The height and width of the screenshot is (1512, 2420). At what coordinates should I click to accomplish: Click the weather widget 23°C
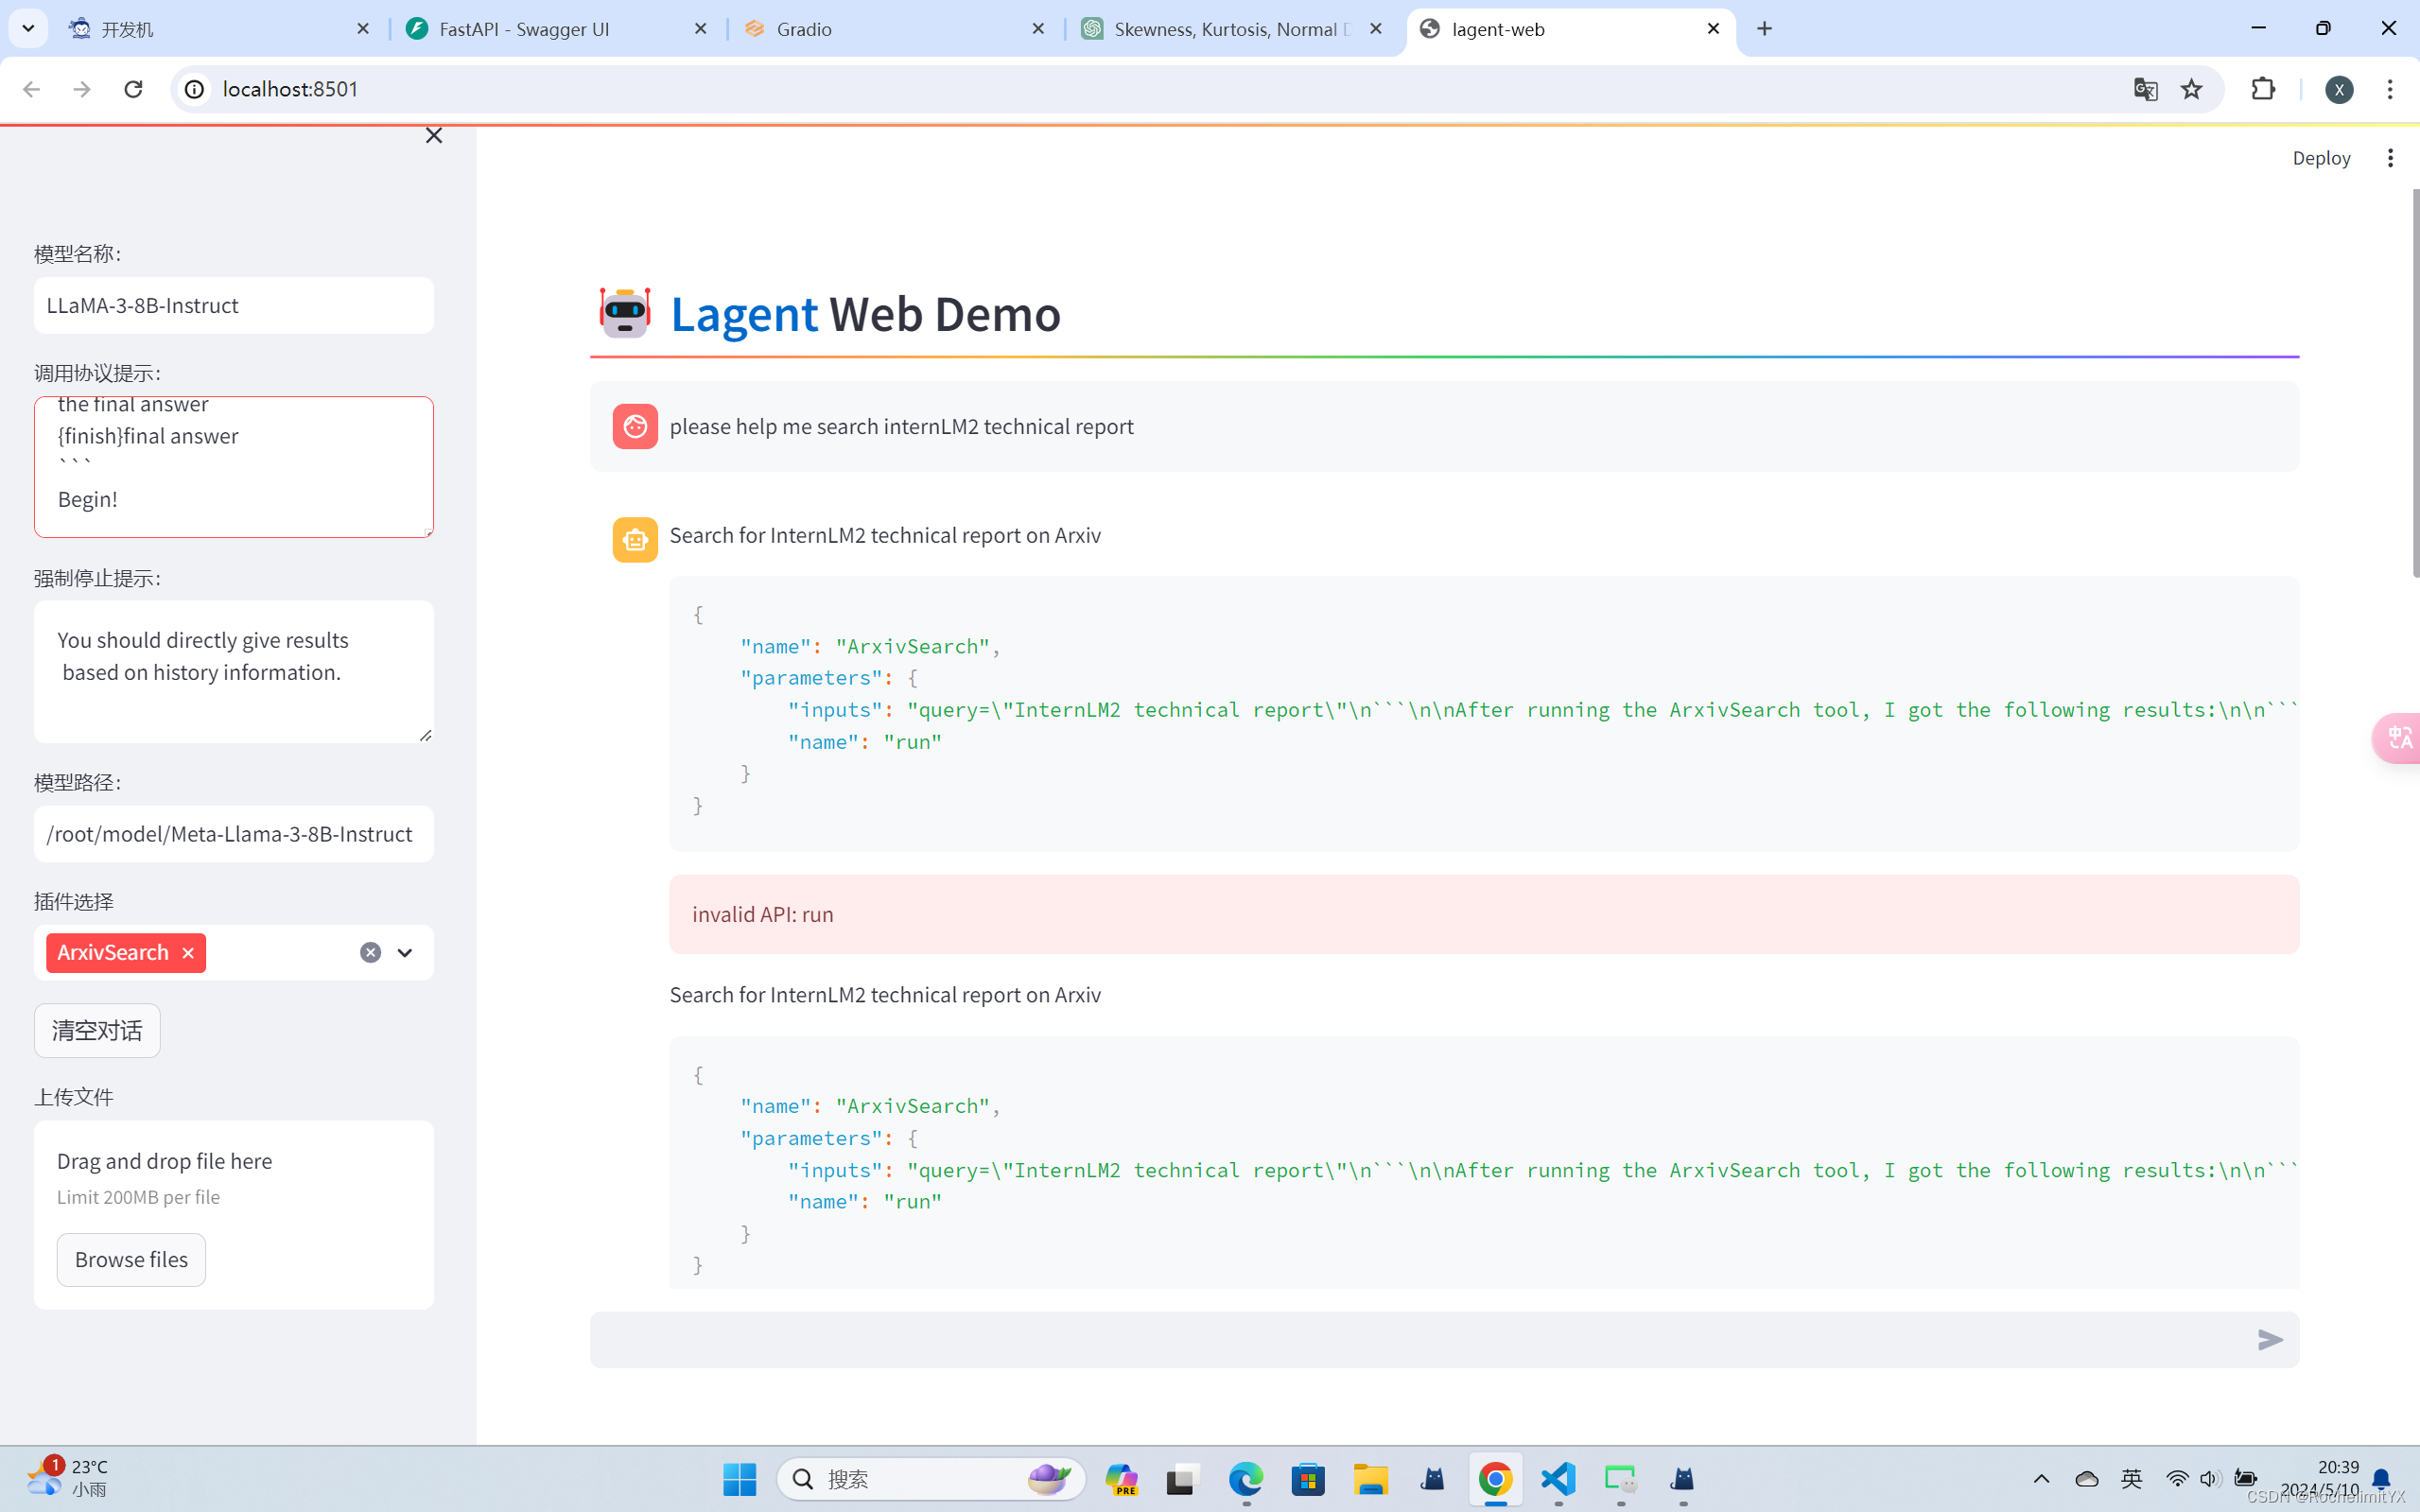[x=68, y=1478]
